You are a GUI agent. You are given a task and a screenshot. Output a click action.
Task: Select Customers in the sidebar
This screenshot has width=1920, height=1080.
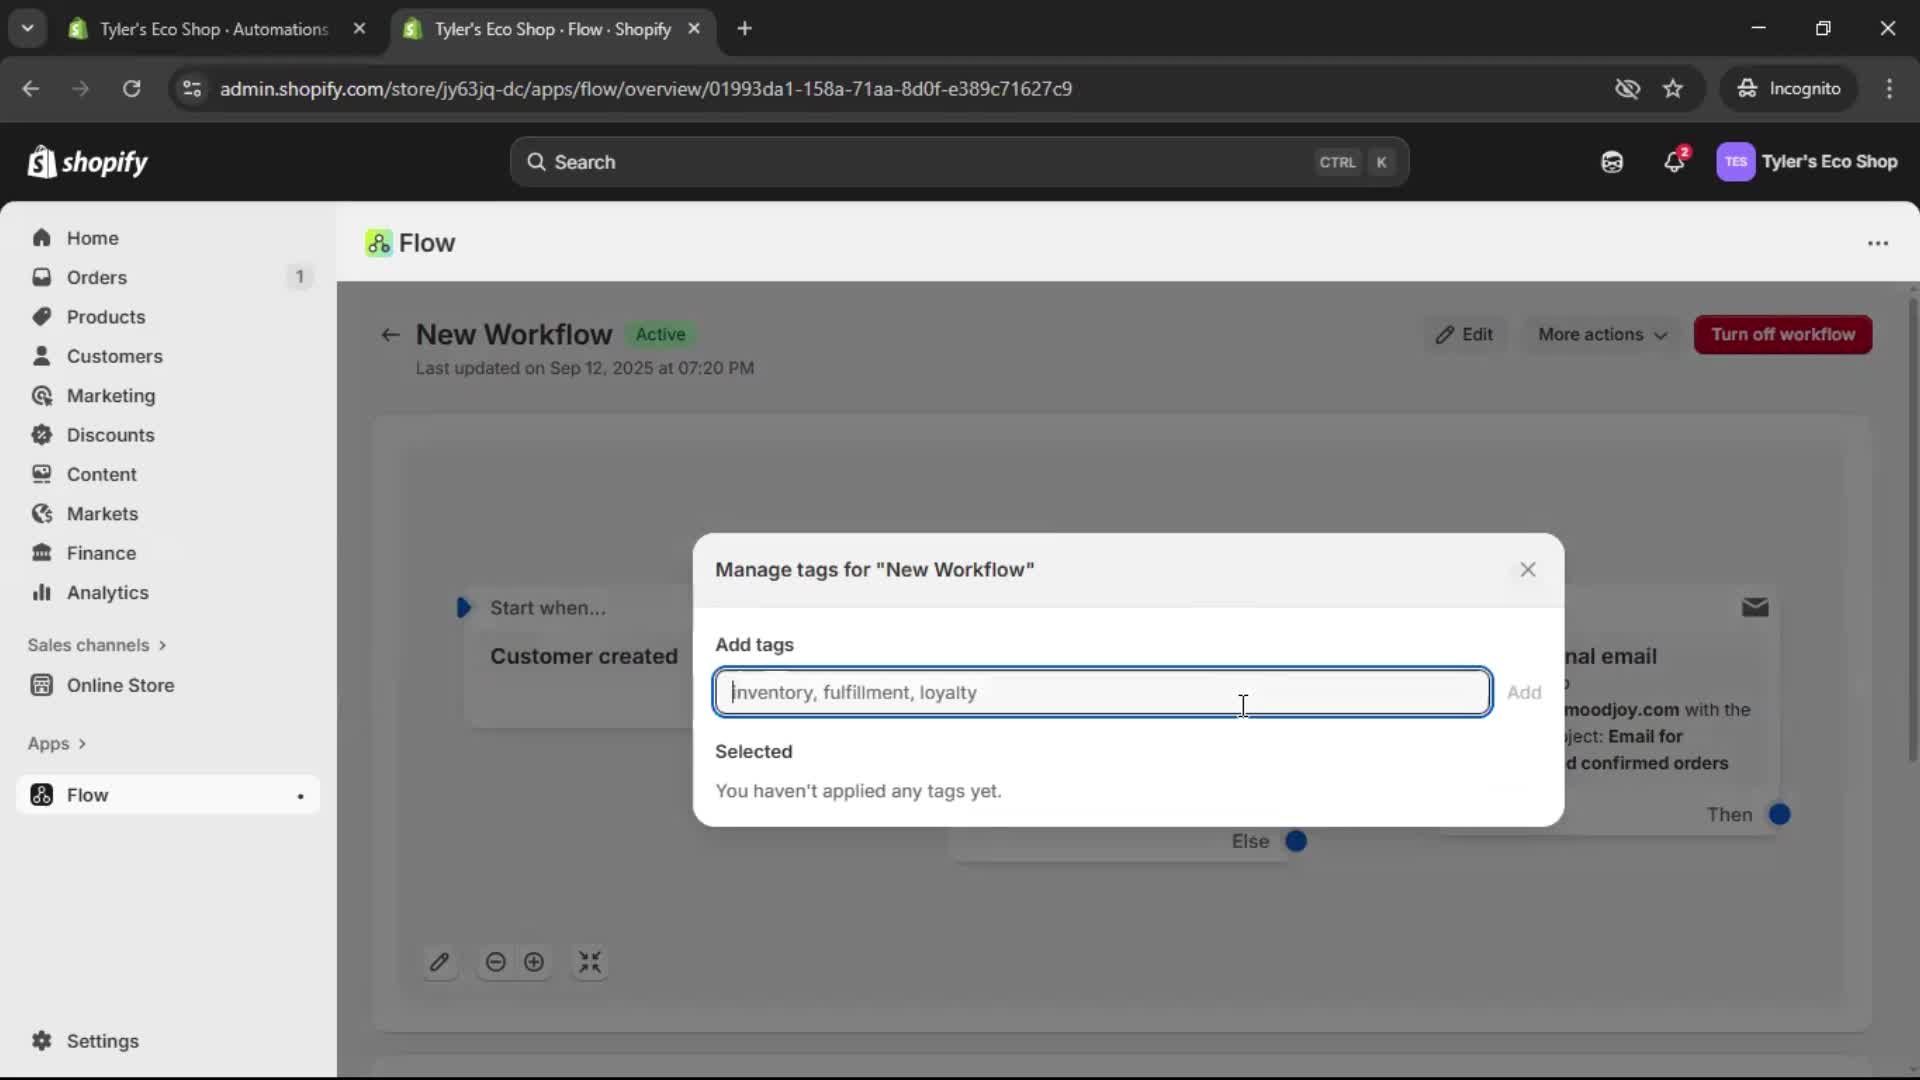point(115,356)
